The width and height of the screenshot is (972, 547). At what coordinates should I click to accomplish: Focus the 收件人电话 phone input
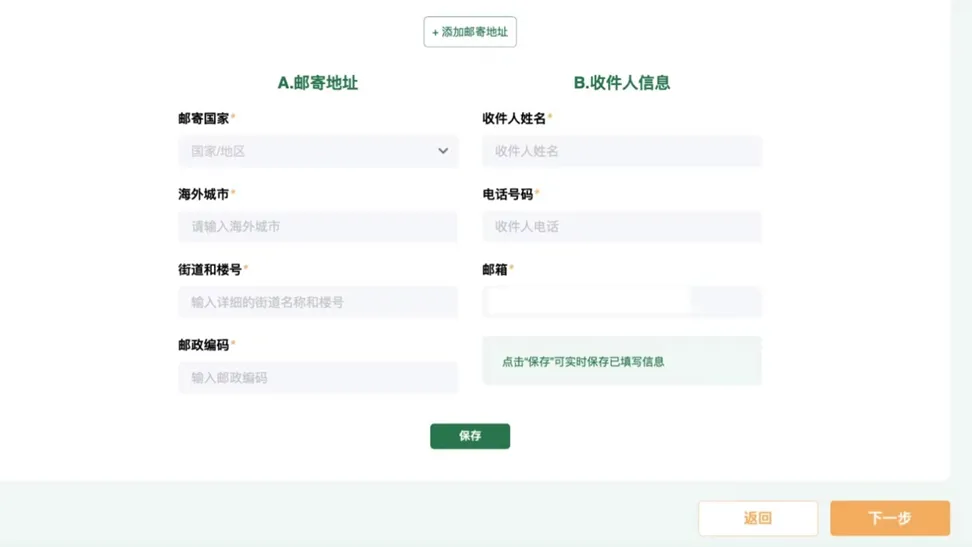point(621,227)
